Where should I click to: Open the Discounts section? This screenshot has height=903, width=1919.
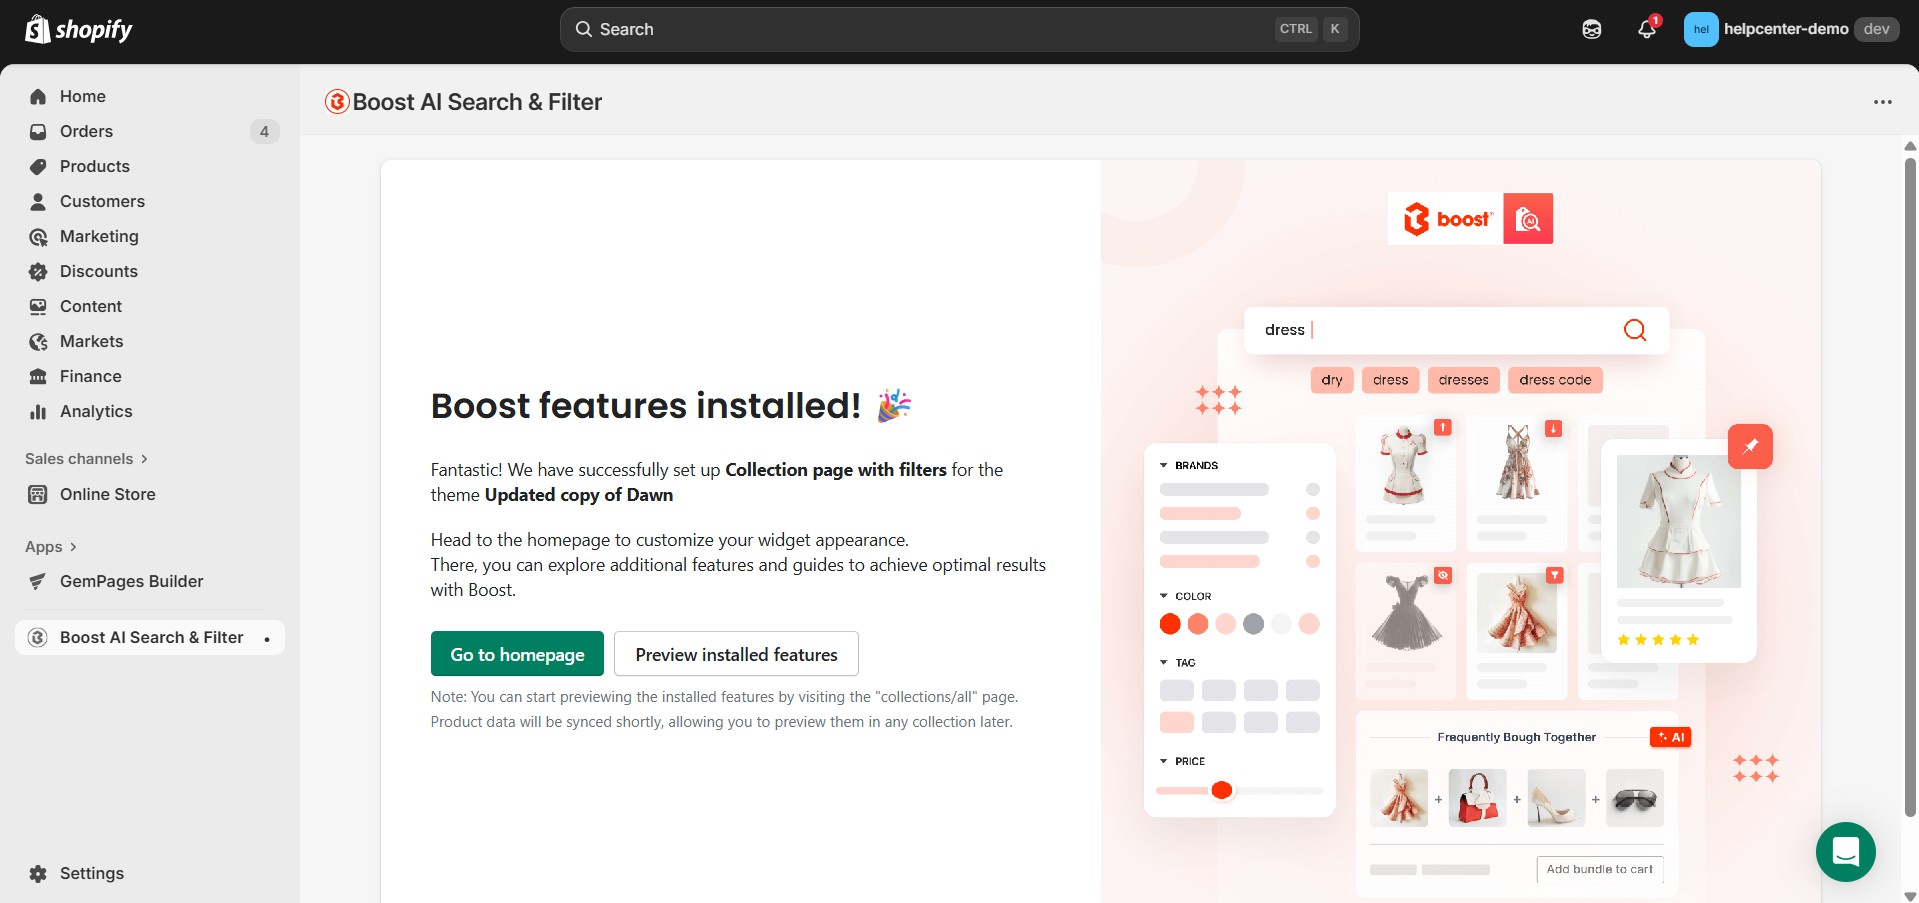[x=99, y=271]
